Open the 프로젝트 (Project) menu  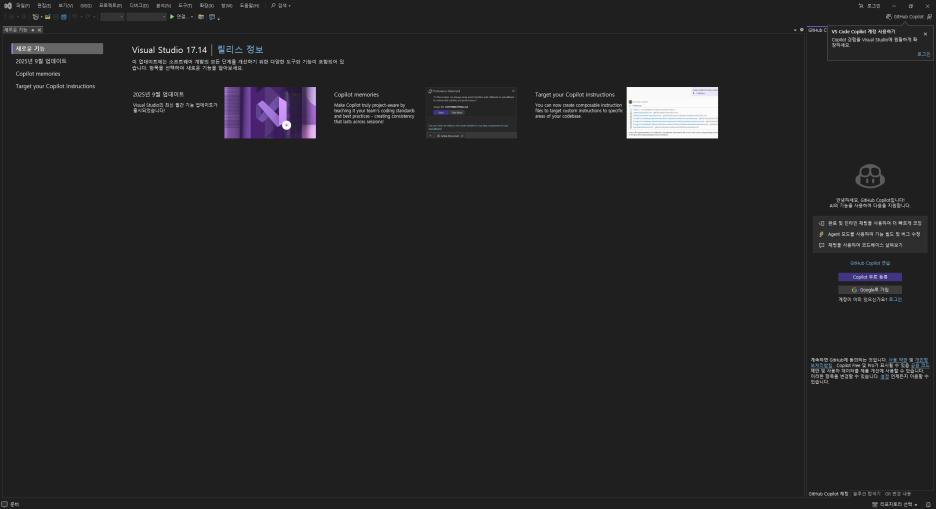click(110, 5)
